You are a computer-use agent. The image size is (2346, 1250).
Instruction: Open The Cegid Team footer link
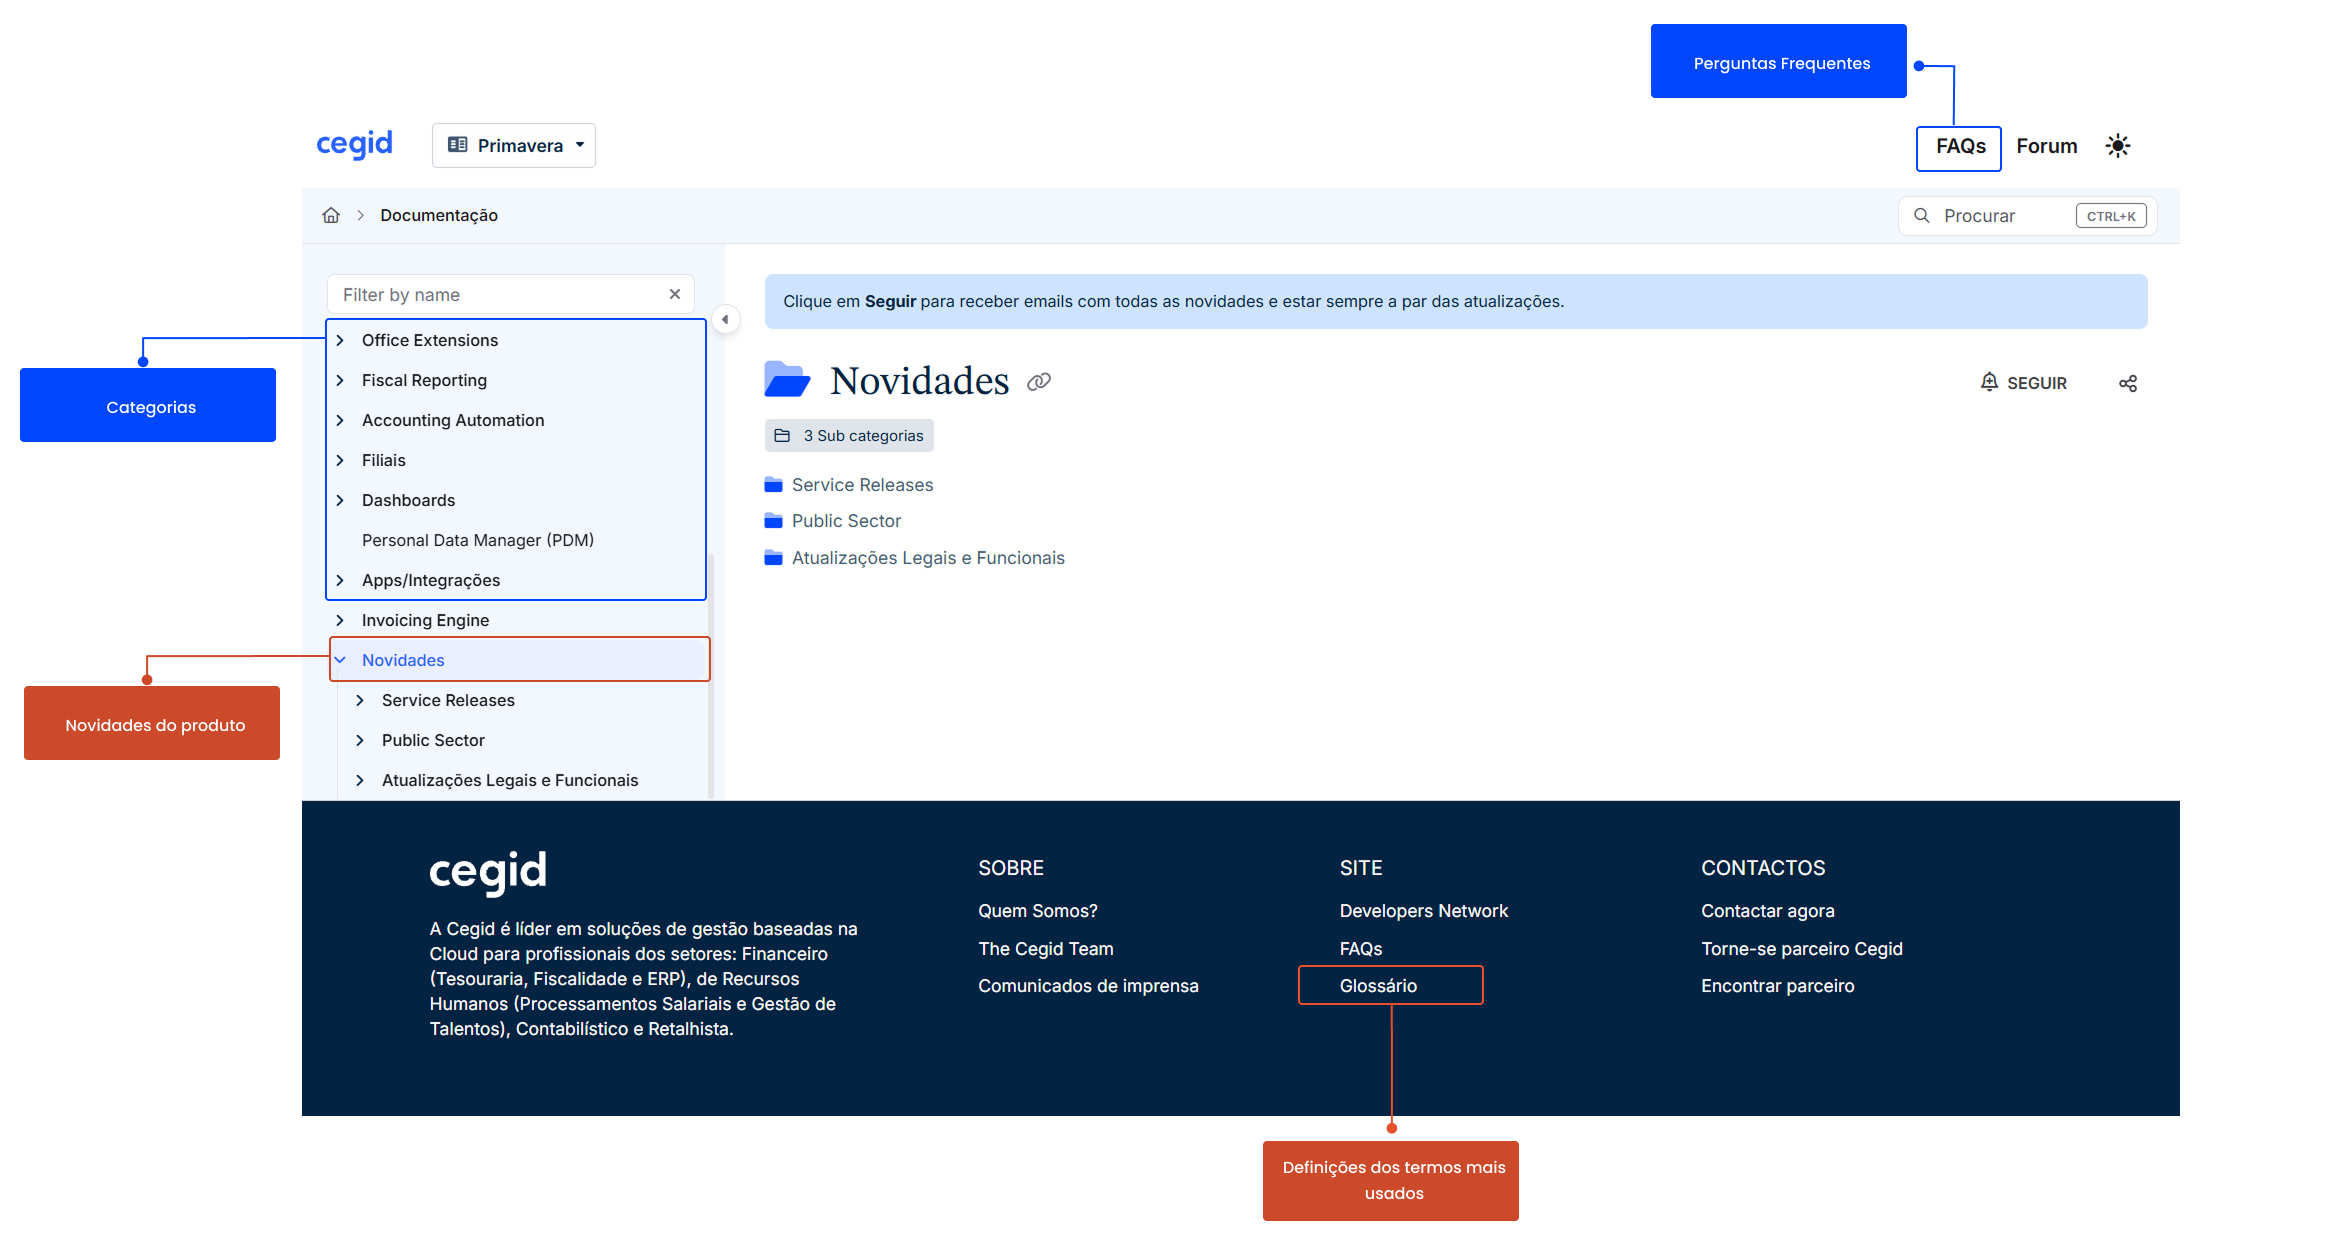pos(1045,949)
